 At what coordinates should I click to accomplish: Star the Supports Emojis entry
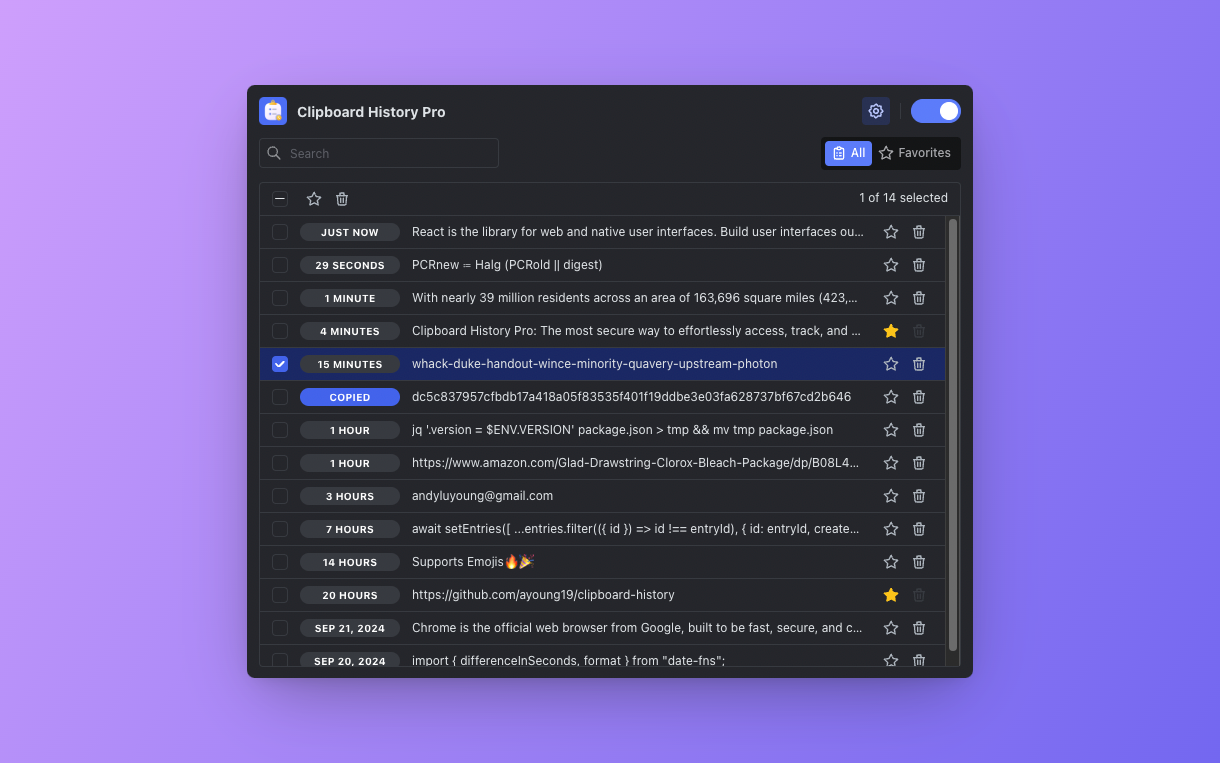coord(891,562)
